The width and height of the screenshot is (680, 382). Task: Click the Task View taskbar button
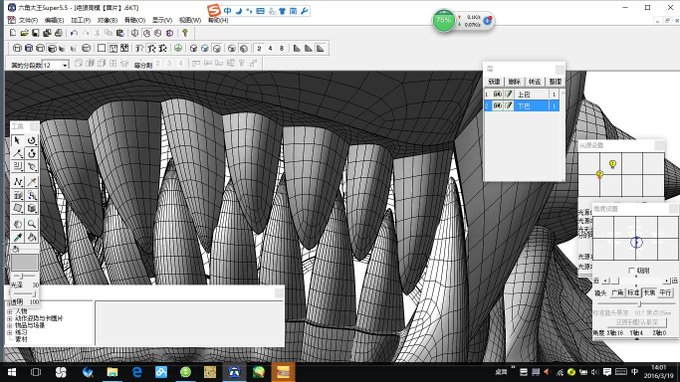[x=36, y=372]
